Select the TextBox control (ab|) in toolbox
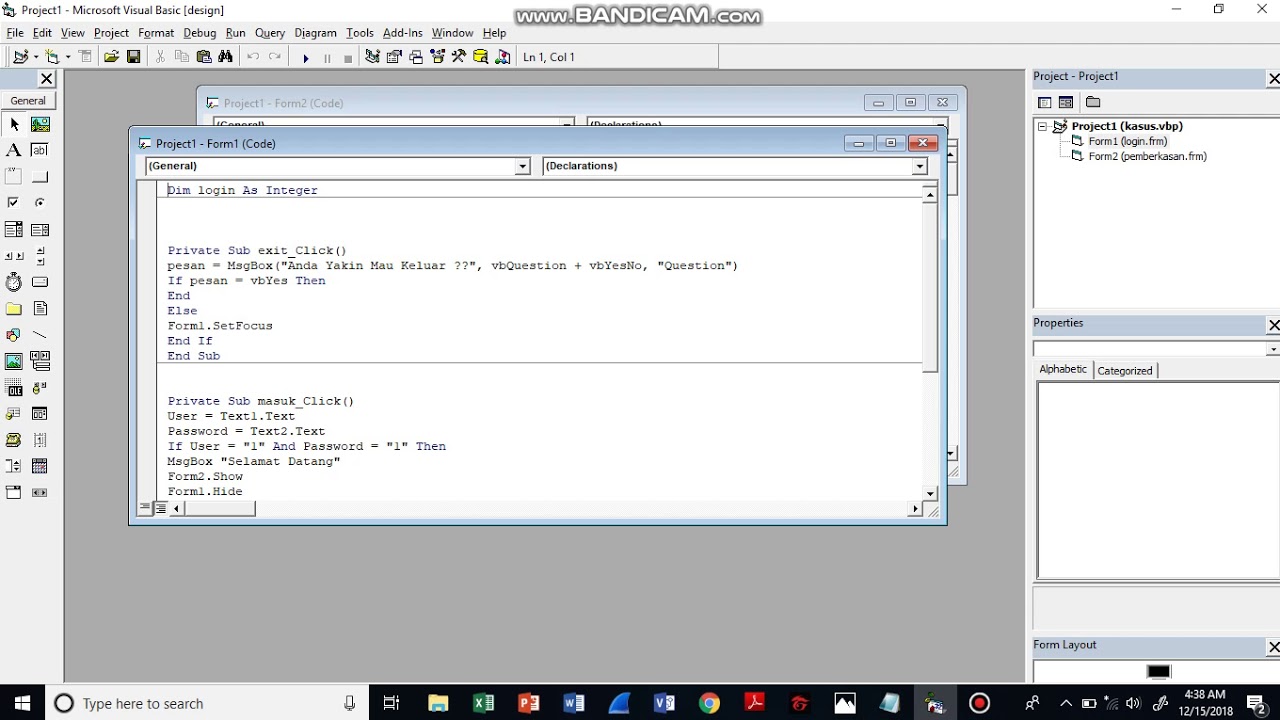Image resolution: width=1280 pixels, height=720 pixels. [x=40, y=150]
